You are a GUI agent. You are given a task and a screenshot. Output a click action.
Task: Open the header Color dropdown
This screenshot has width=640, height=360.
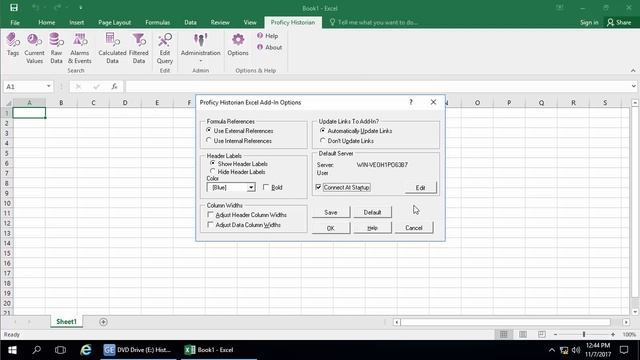pos(251,187)
